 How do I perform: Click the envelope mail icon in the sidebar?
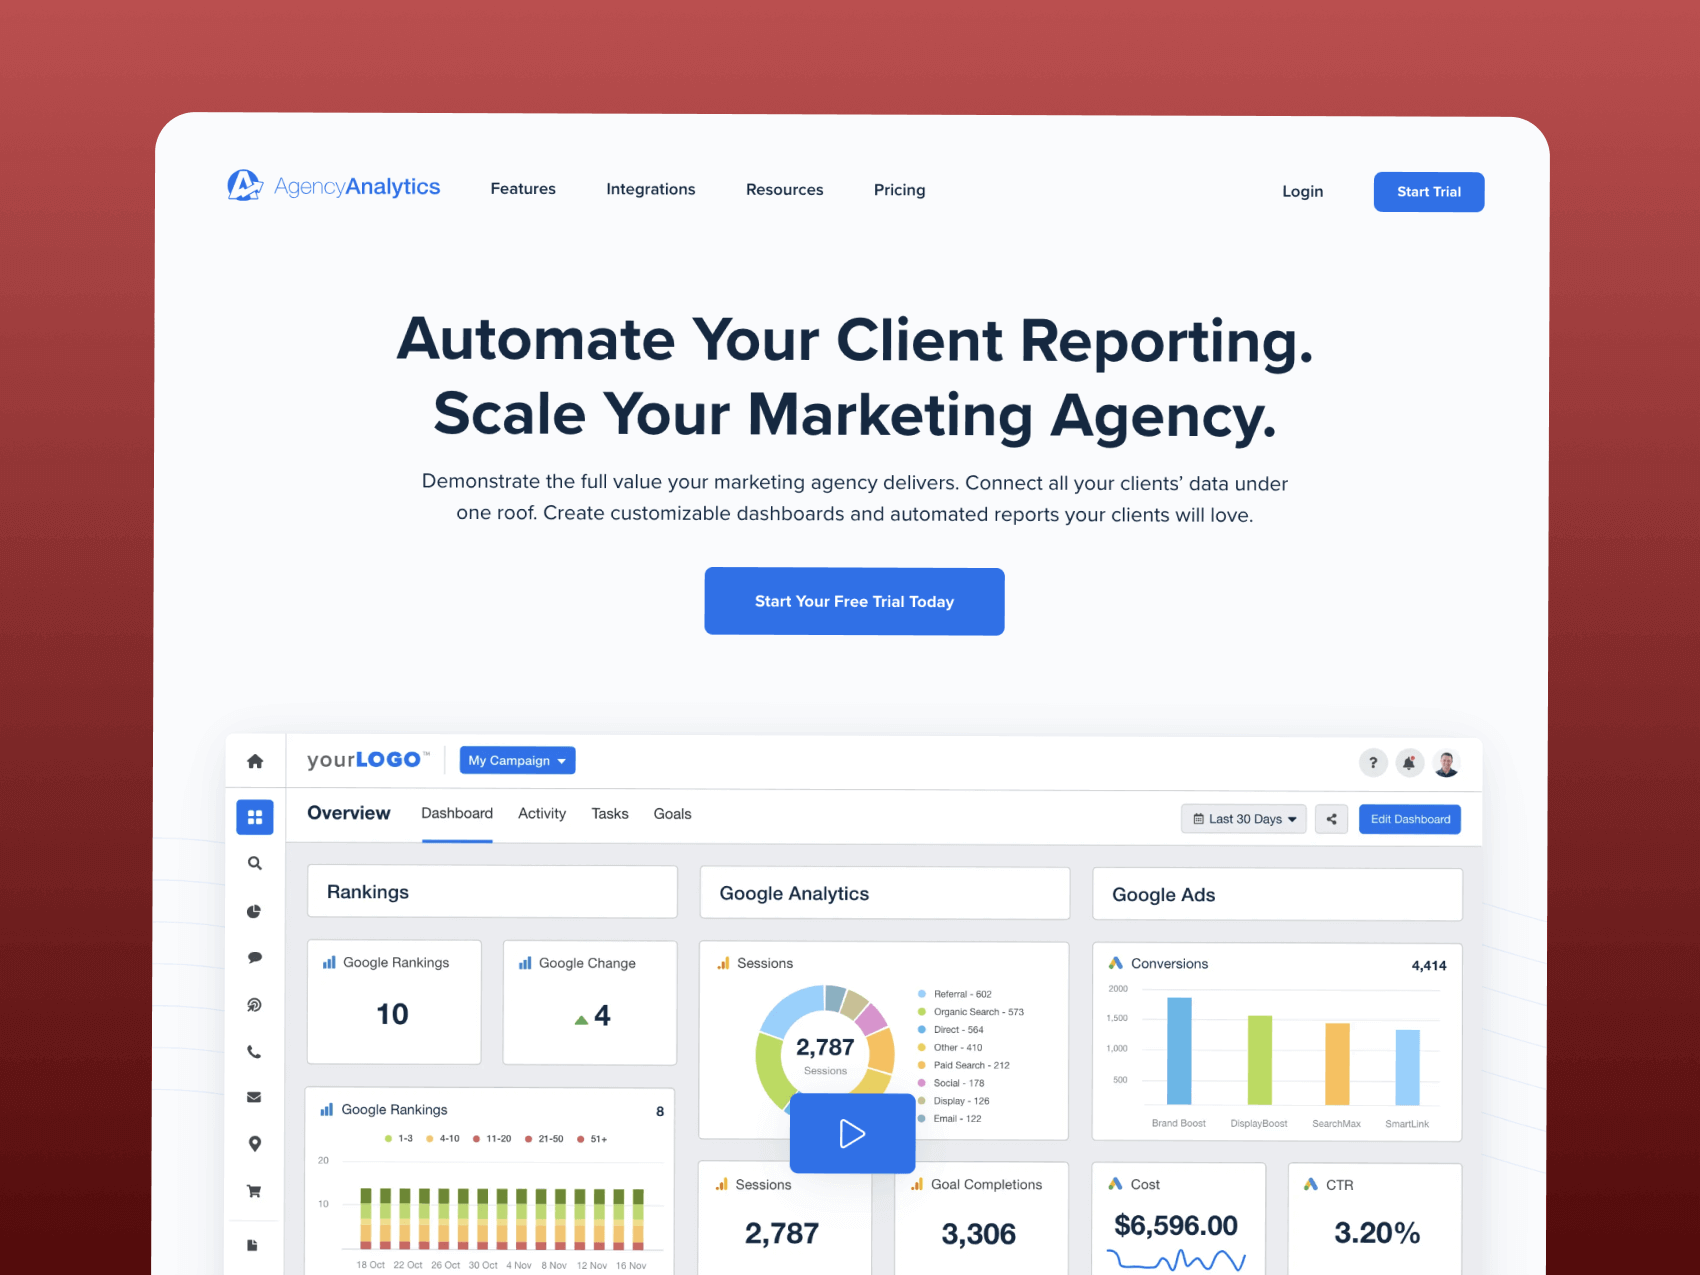pos(254,1097)
